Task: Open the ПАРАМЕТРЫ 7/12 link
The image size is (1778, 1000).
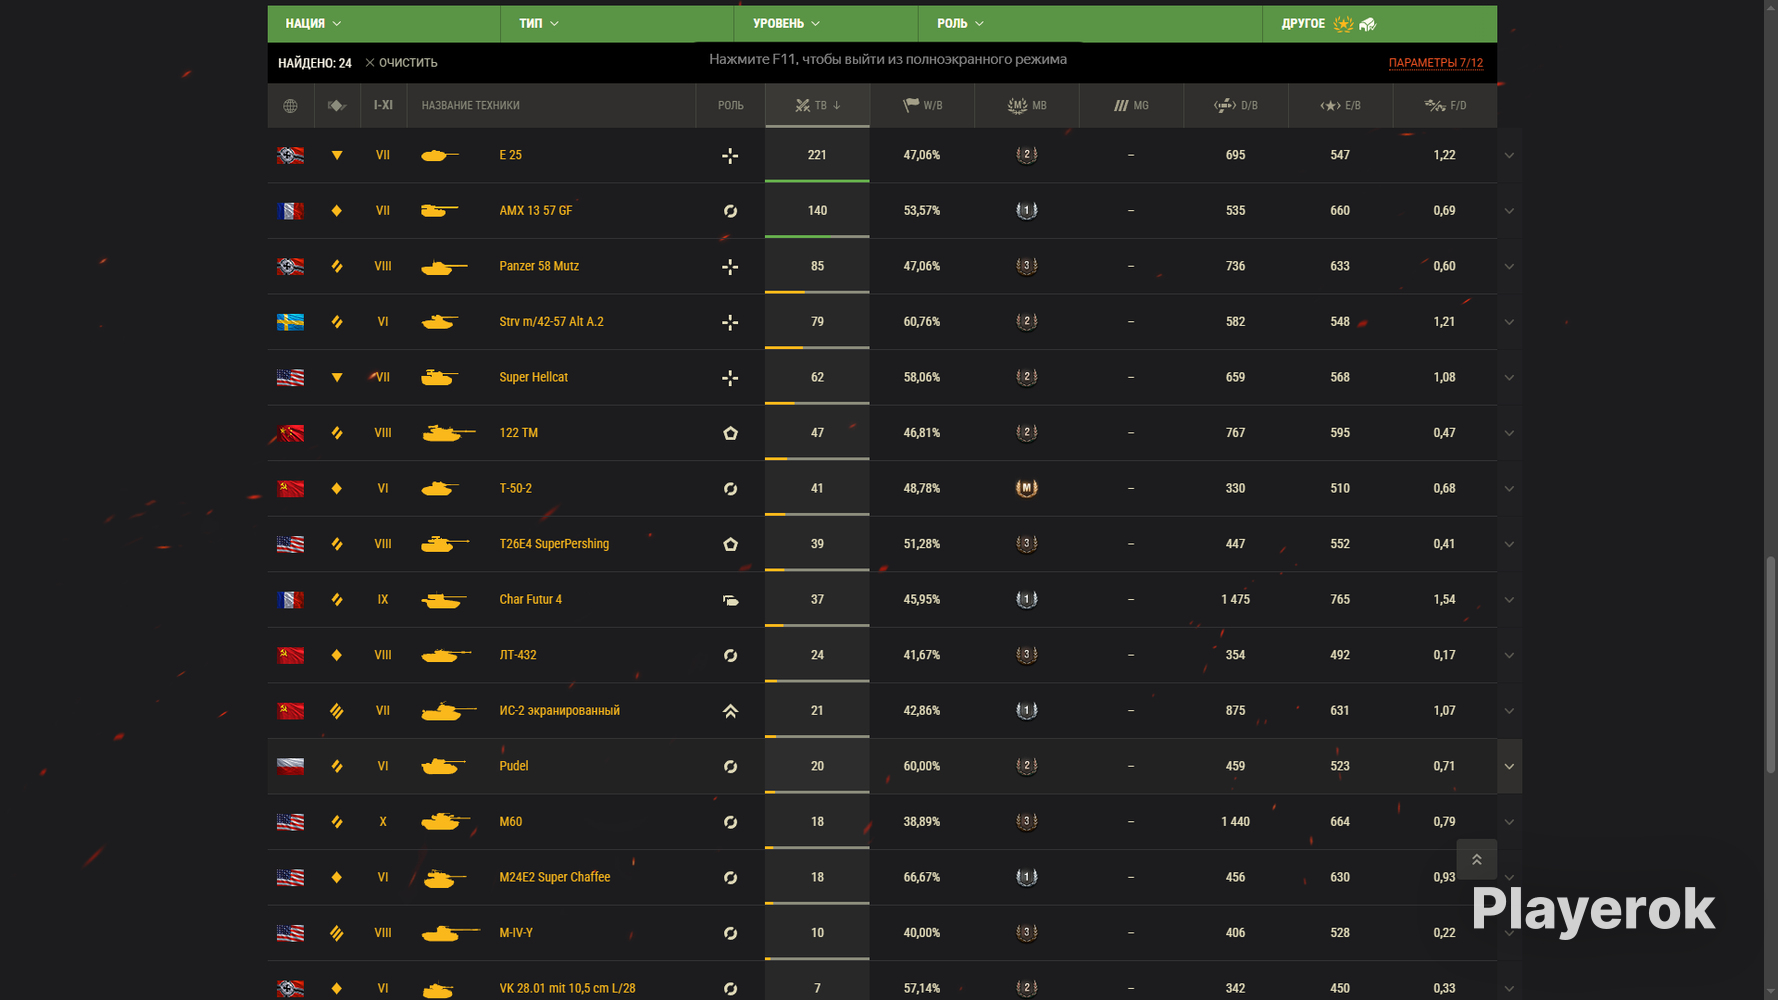Action: point(1435,63)
